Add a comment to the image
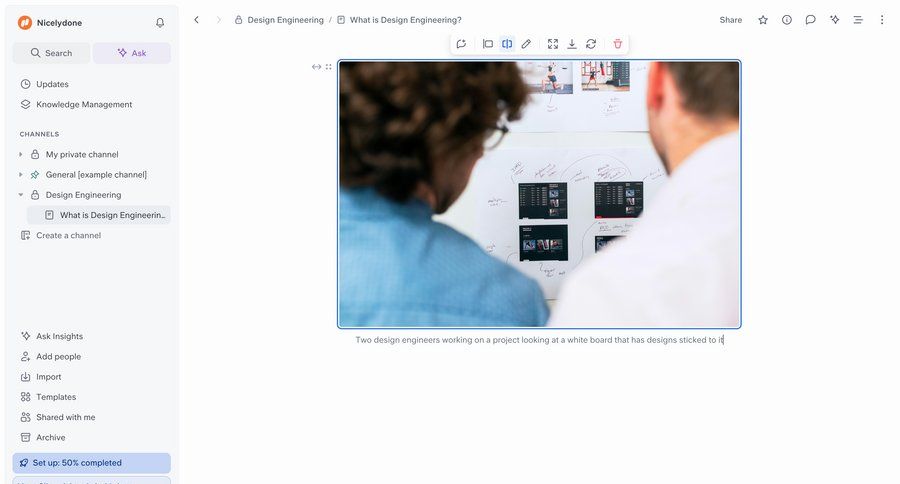900x484 pixels. click(461, 44)
